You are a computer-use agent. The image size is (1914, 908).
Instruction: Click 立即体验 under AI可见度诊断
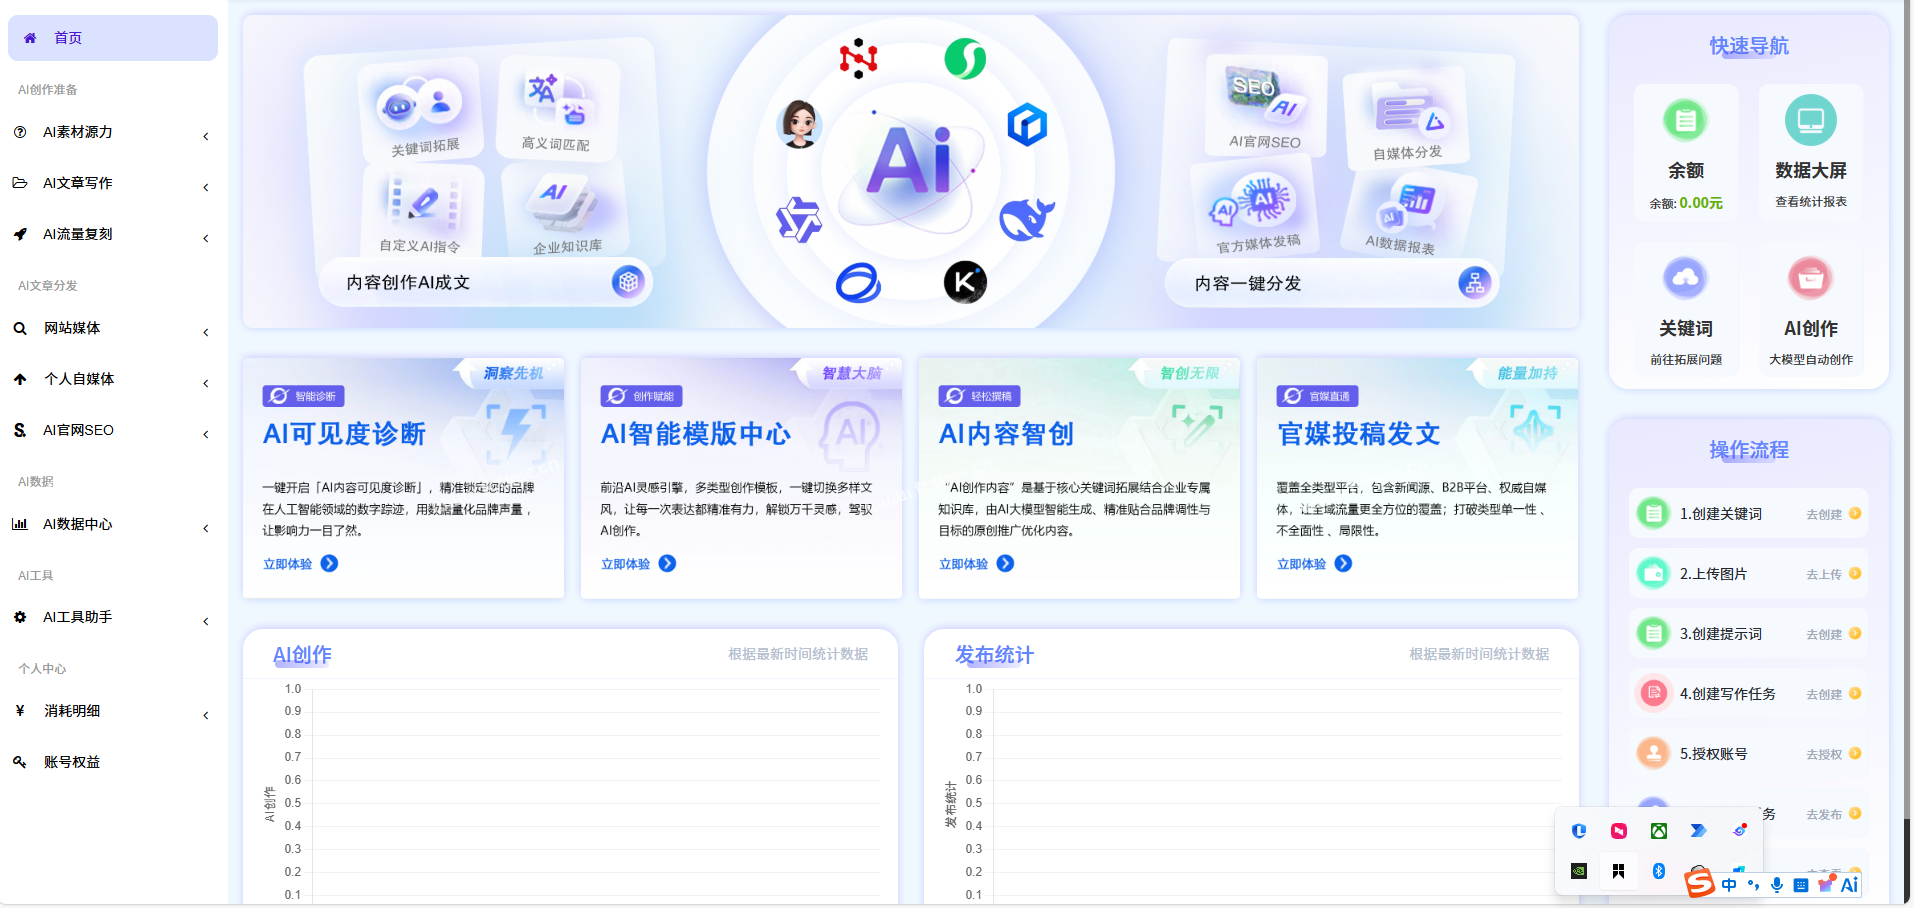300,564
